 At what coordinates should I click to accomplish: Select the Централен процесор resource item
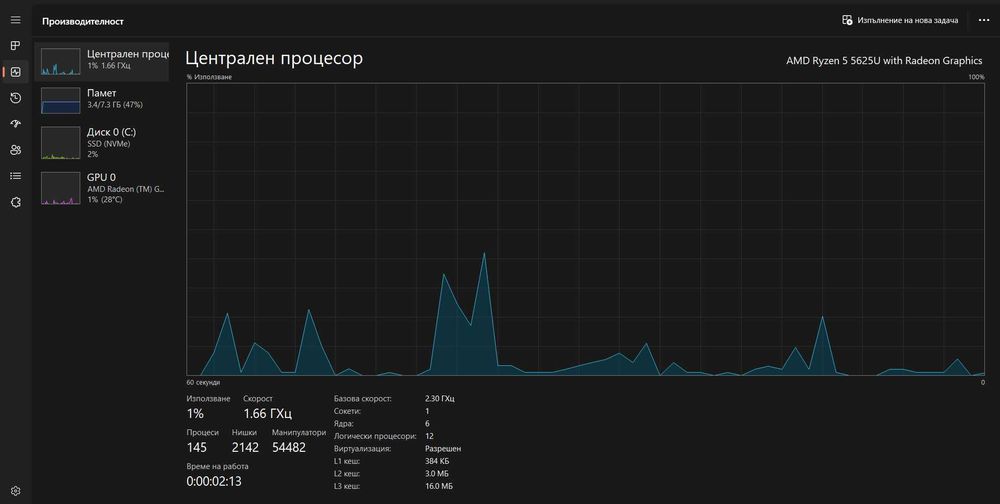click(x=102, y=62)
